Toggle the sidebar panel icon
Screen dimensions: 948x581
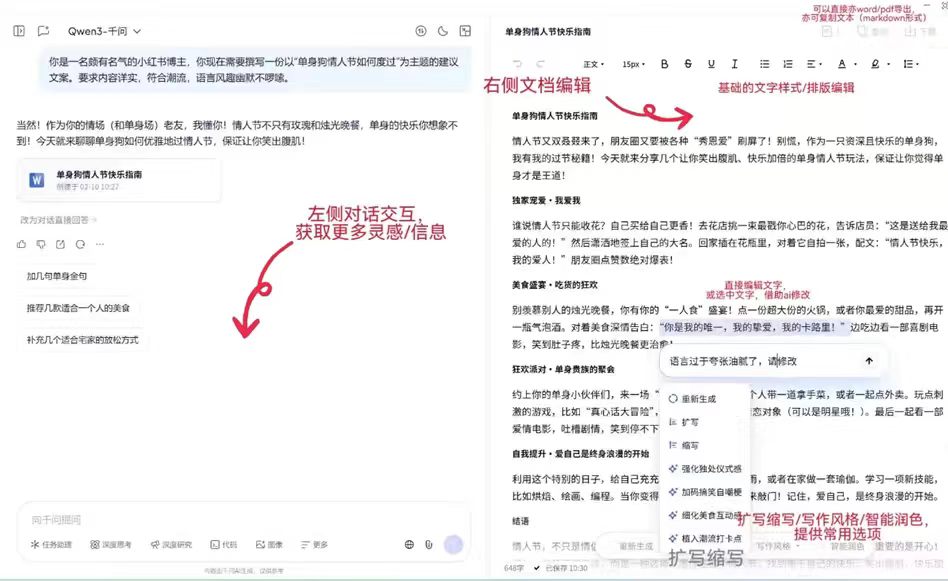[x=19, y=31]
